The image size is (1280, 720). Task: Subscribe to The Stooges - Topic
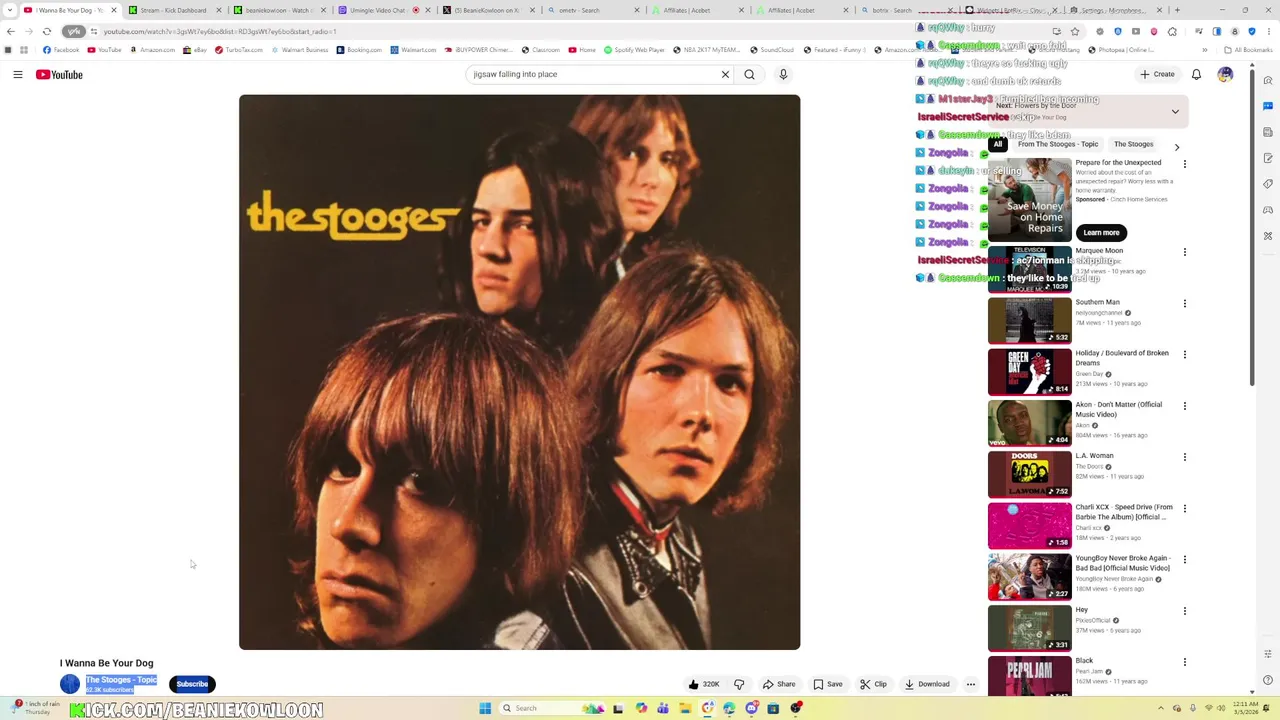tap(192, 684)
